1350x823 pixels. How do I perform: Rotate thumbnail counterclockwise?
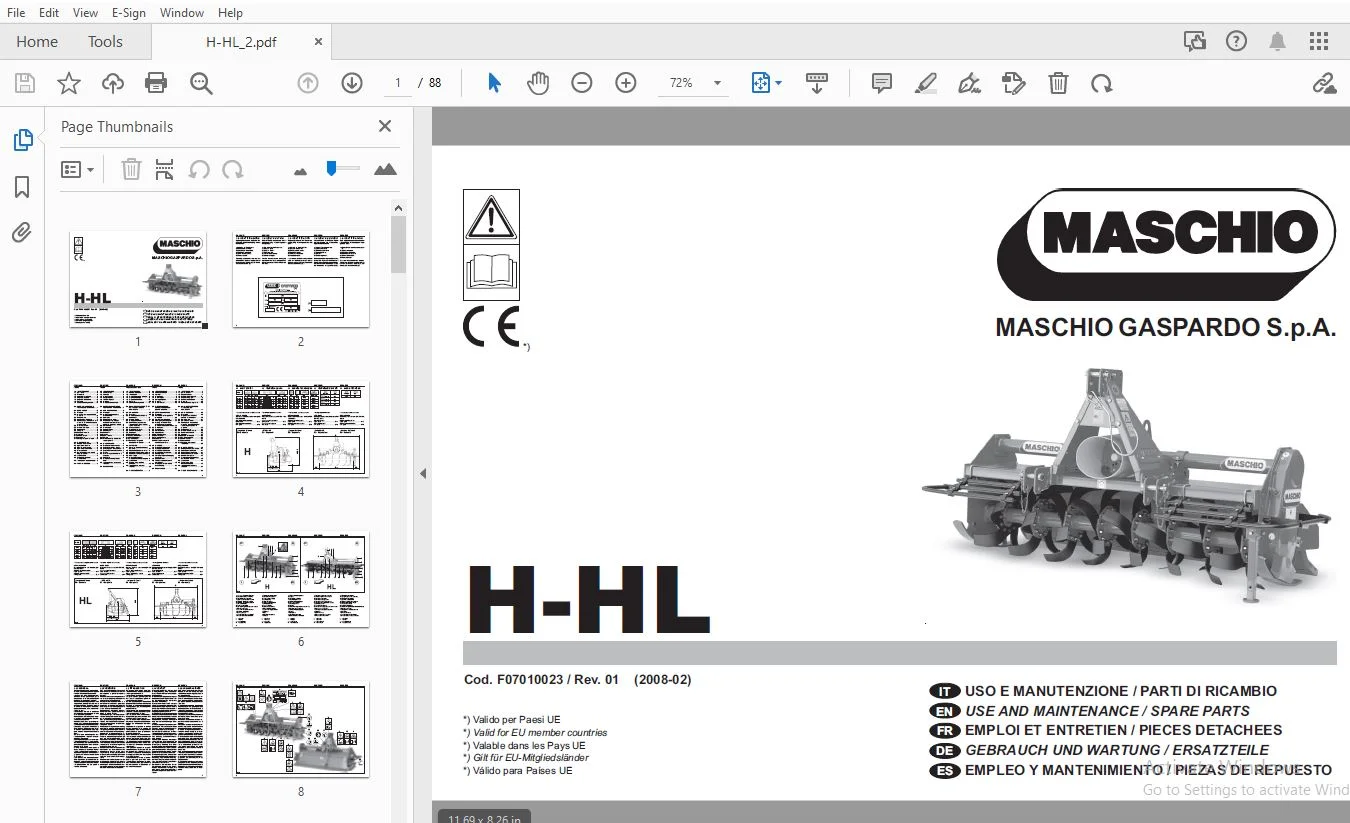[x=199, y=170]
